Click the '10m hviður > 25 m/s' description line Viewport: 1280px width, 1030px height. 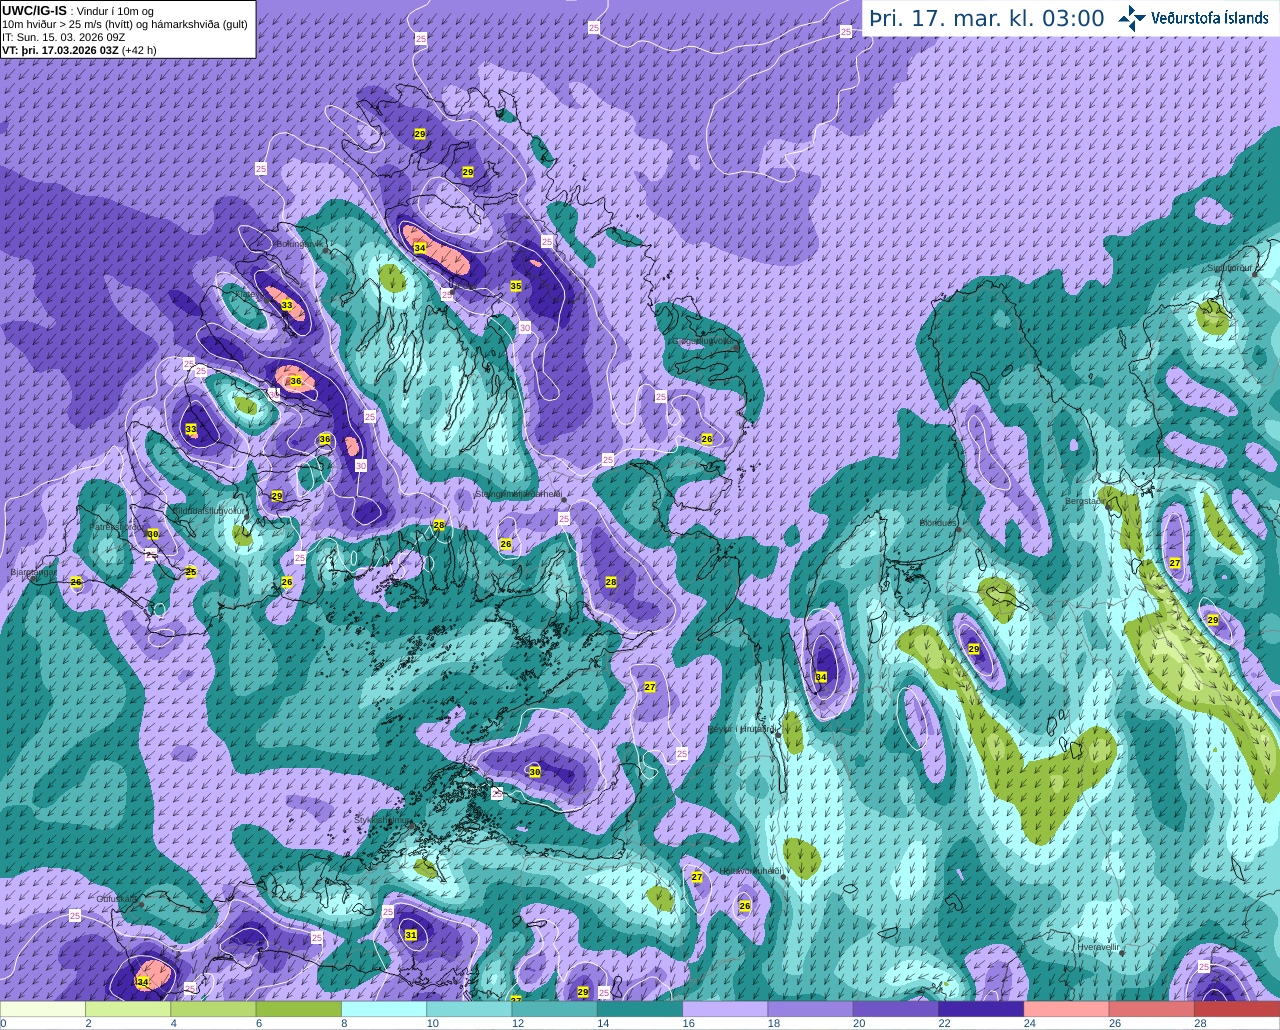[125, 24]
